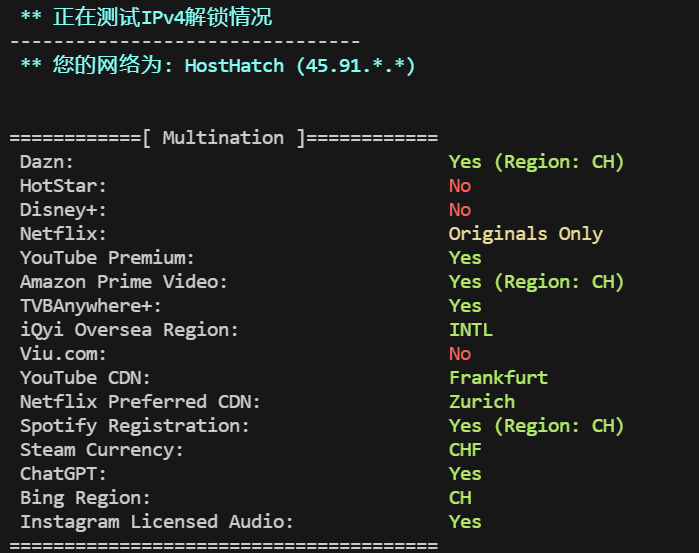
Task: Click the Originals Only Netflix result
Action: point(526,234)
